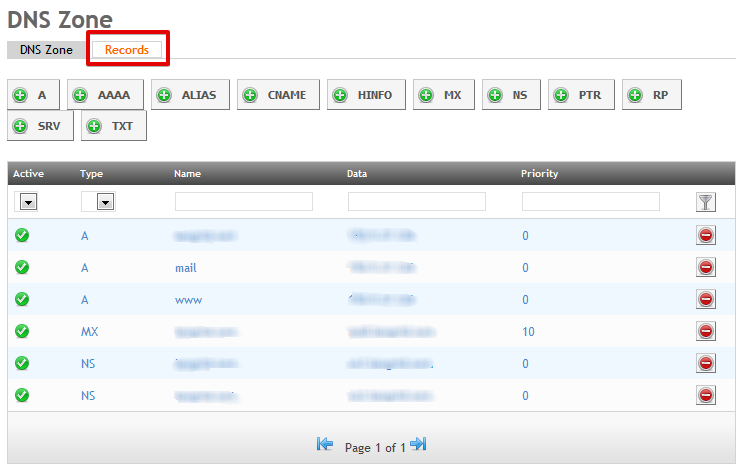Delete the first A record
Screen dimensions: 745x470
(706, 235)
